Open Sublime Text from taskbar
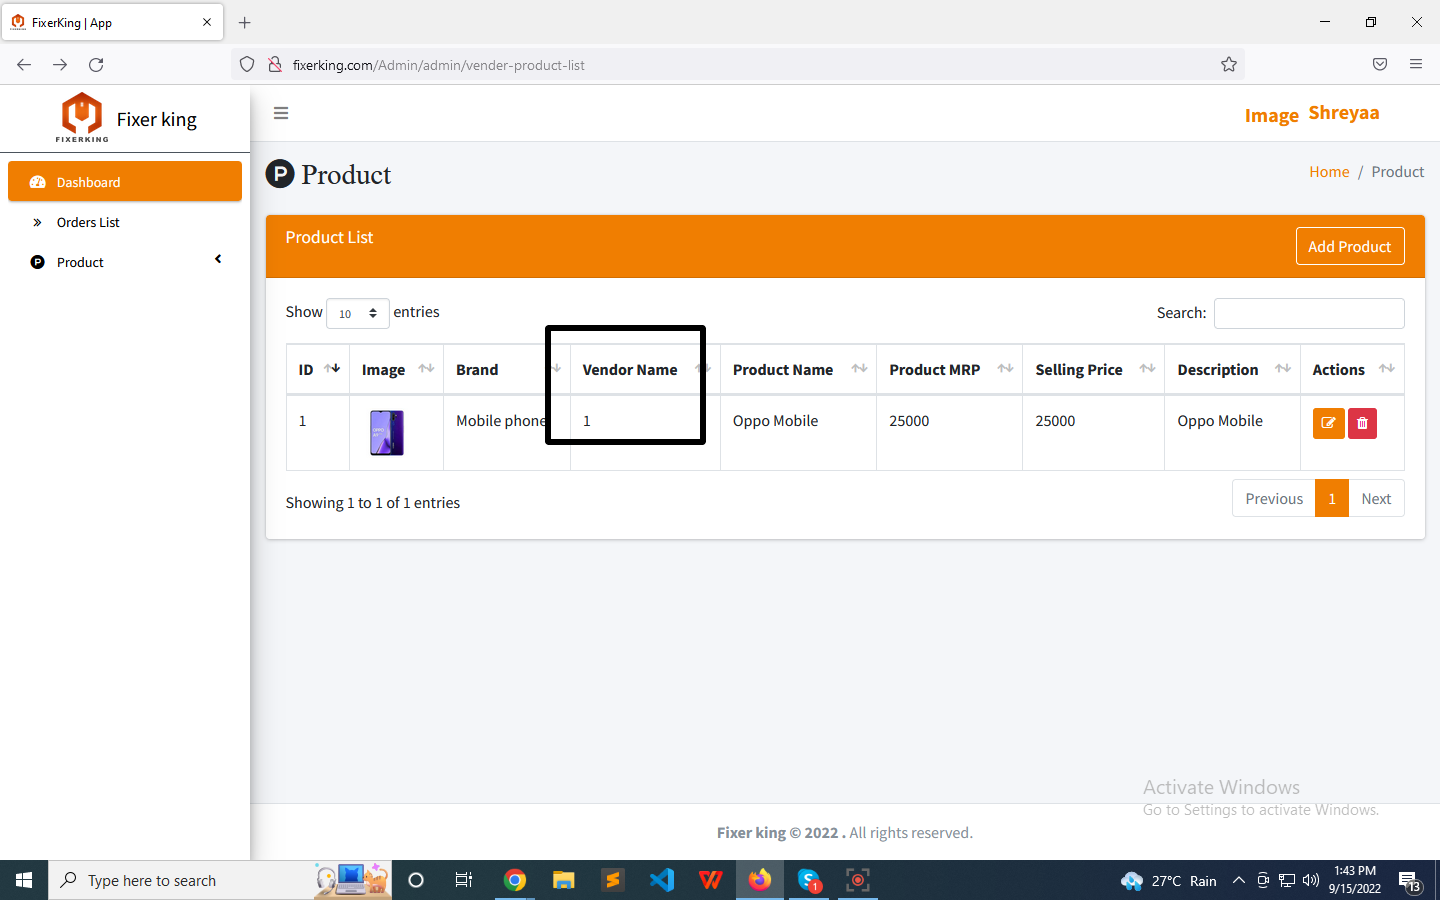Image resolution: width=1440 pixels, height=900 pixels. coord(613,880)
